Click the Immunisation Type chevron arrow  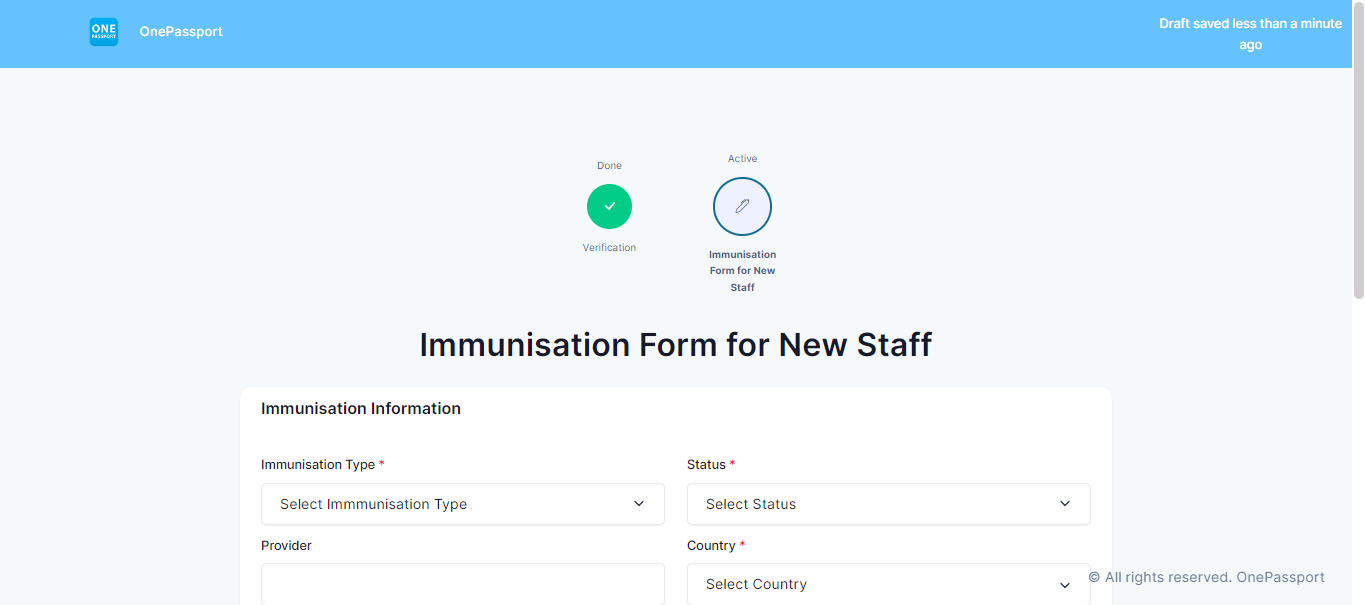[639, 504]
